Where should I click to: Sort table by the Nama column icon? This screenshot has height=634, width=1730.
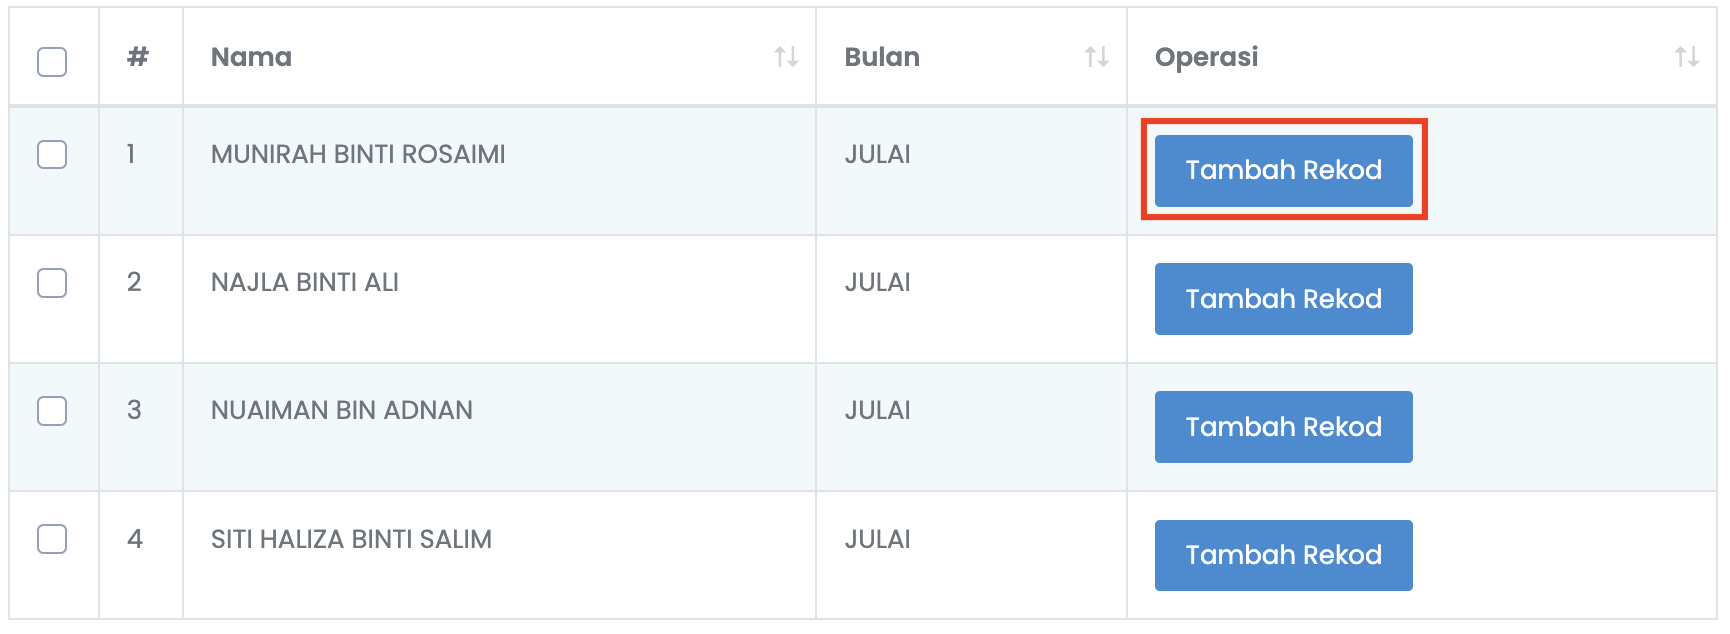786,57
